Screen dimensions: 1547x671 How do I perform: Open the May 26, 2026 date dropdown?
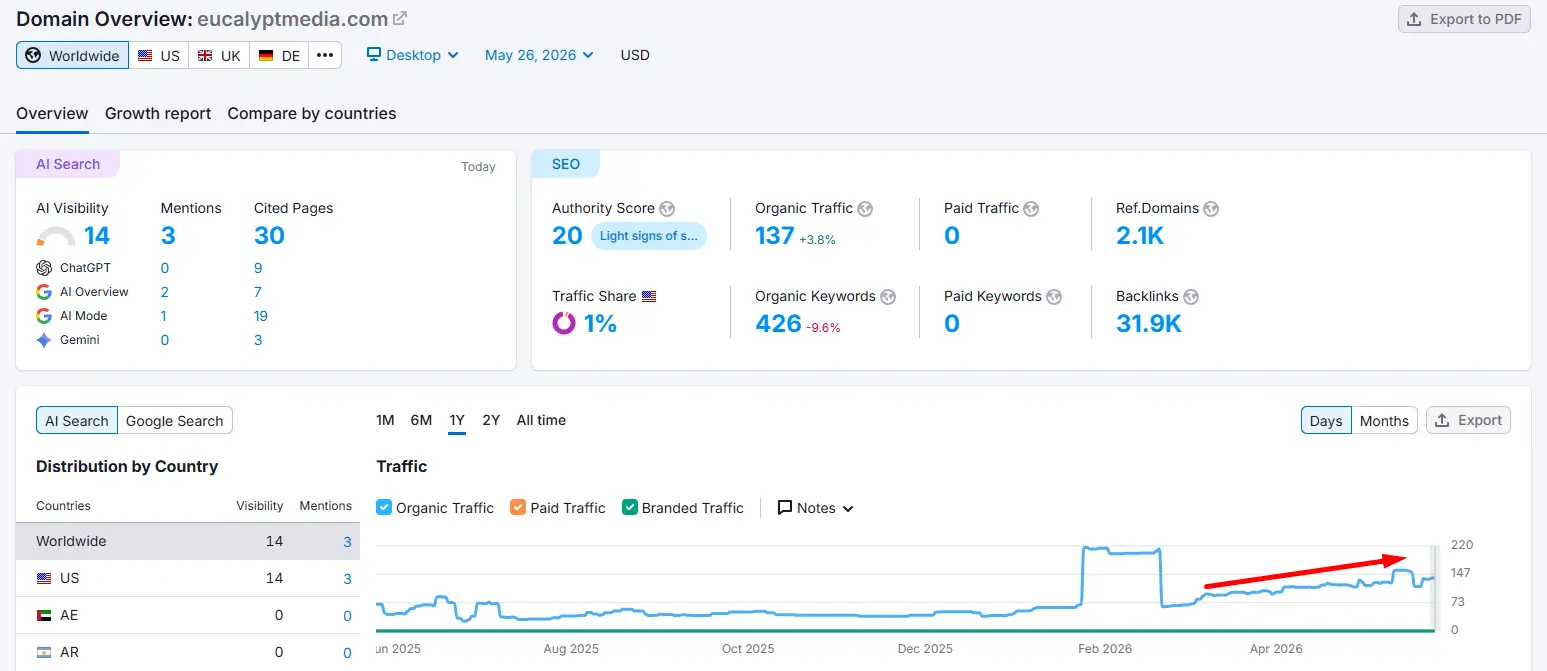[539, 55]
